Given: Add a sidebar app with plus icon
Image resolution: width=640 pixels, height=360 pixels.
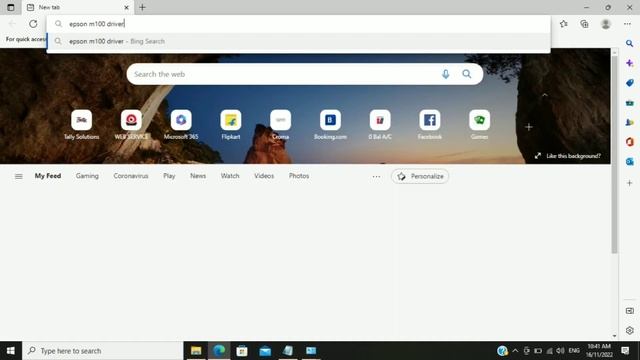Looking at the screenshot, I should tap(629, 183).
